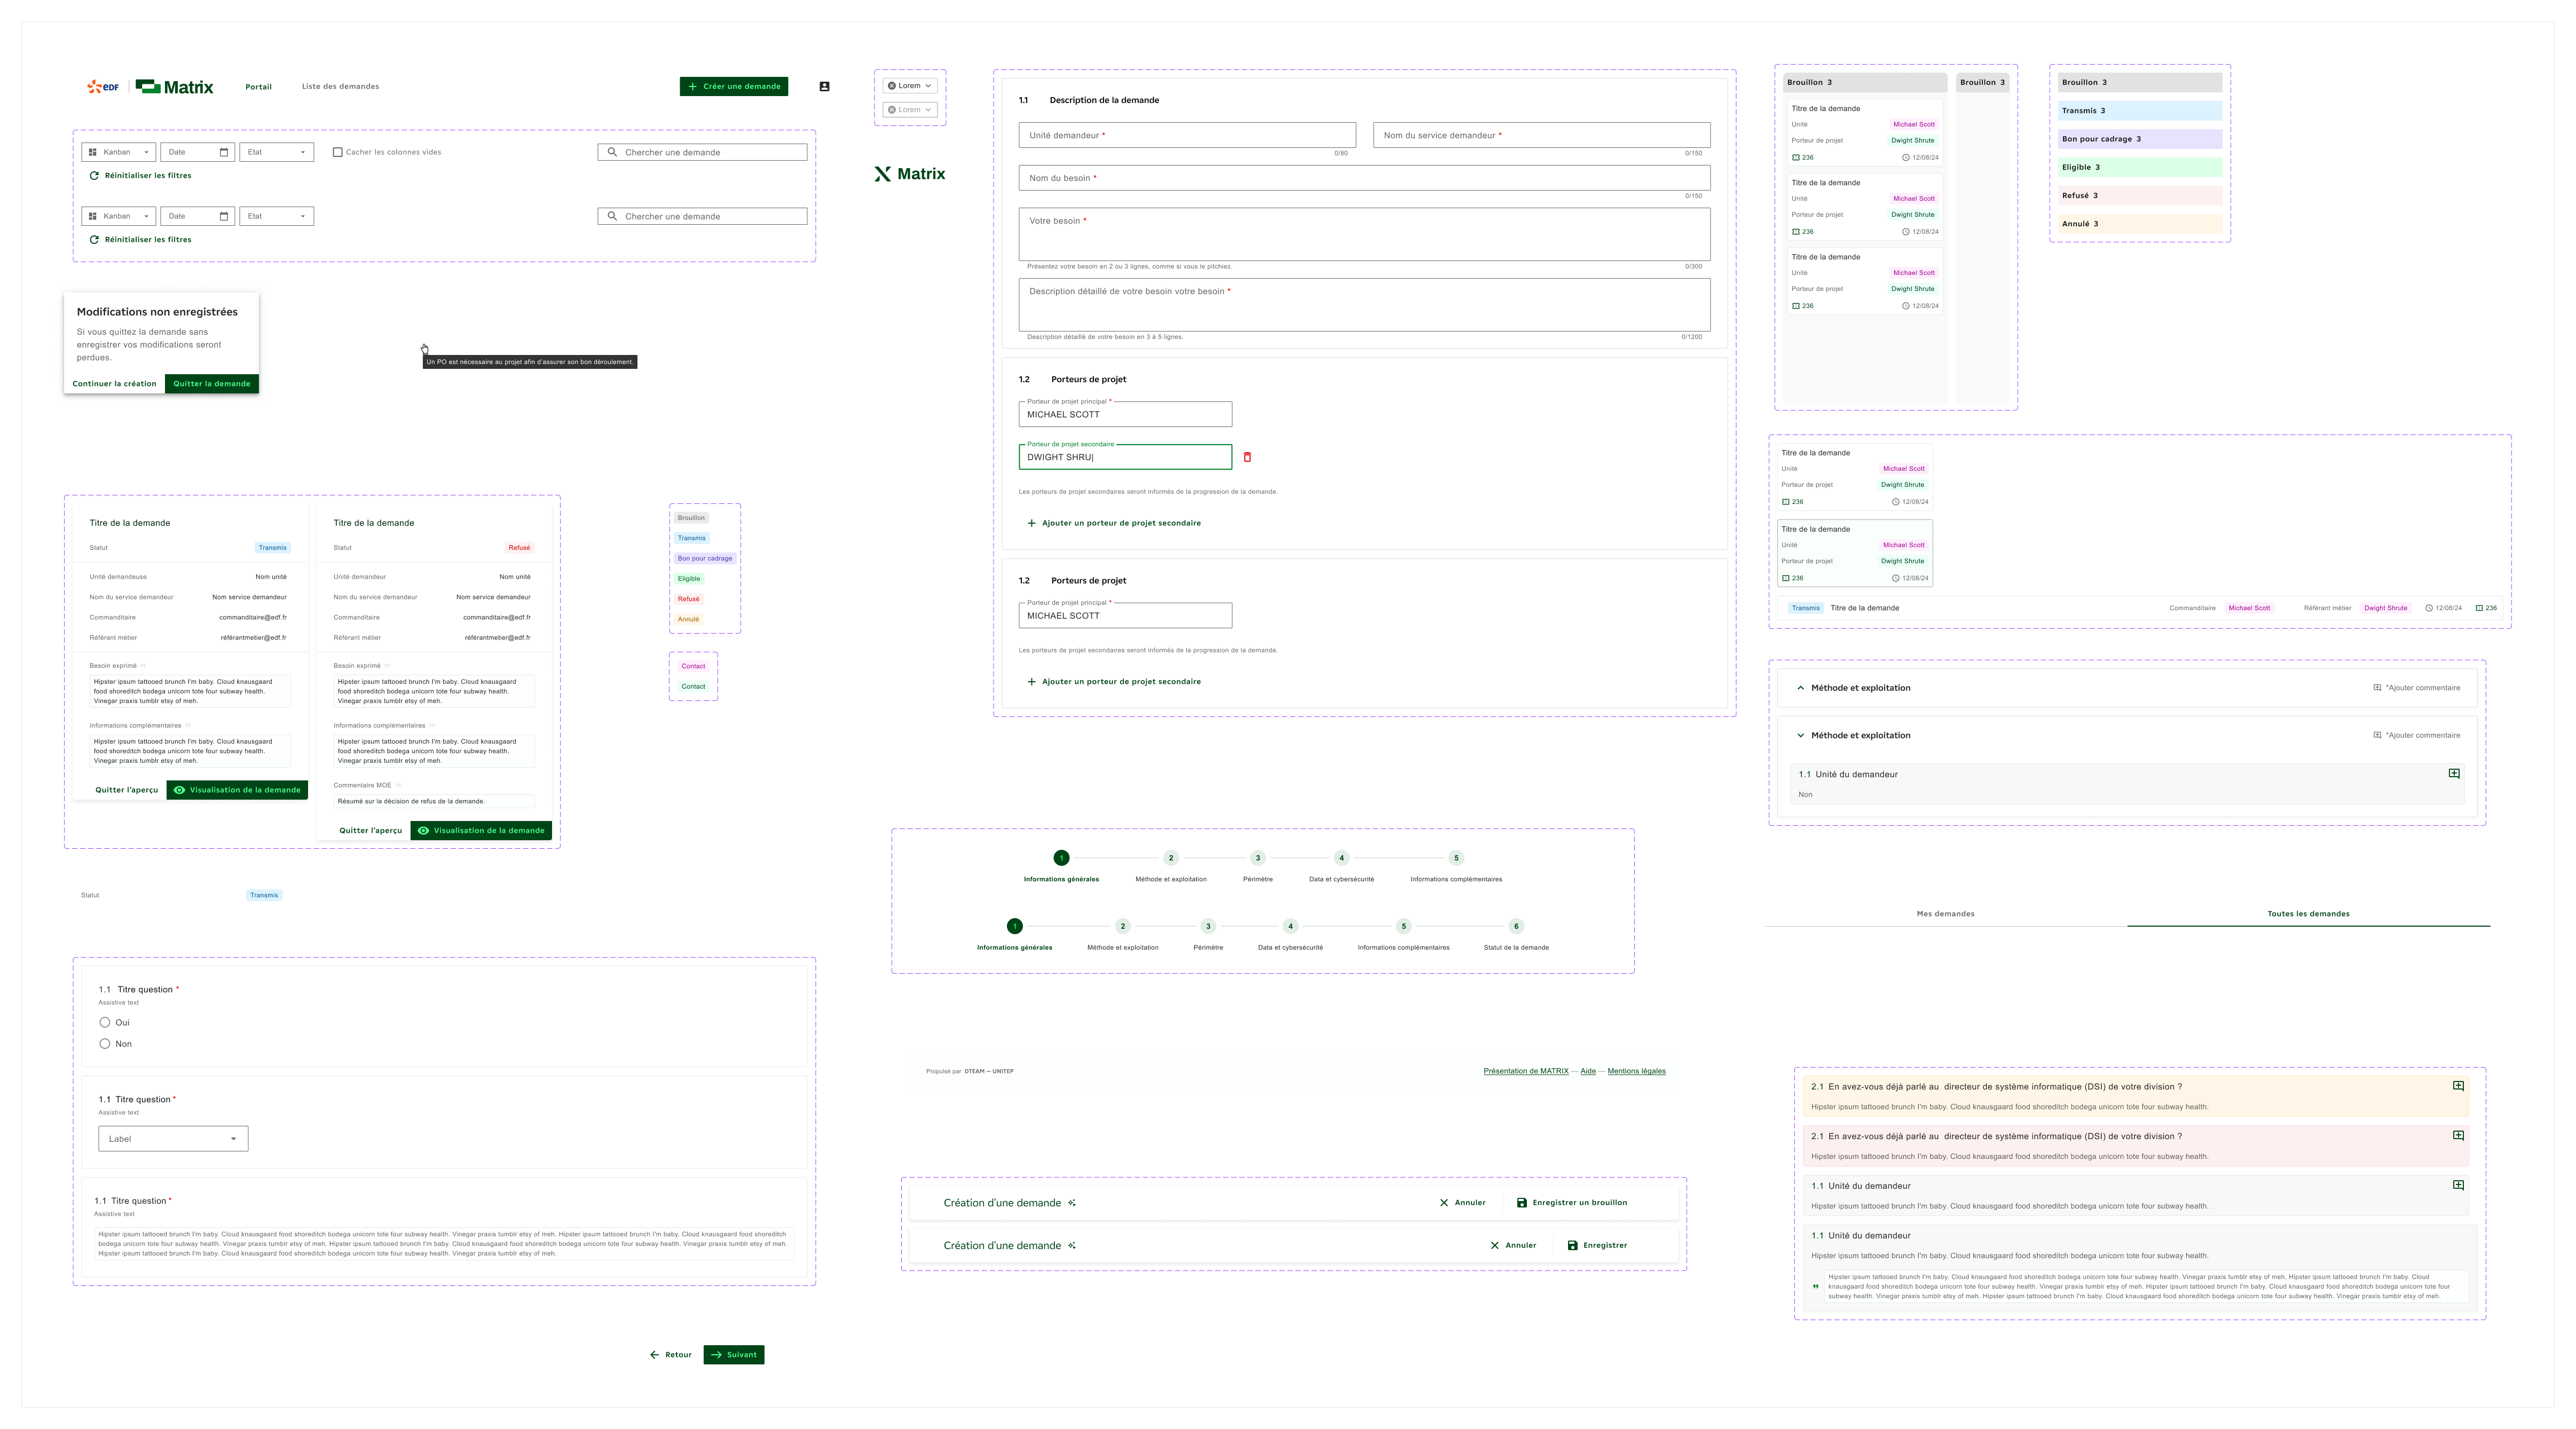Click the 'Aide' footer link
This screenshot has width=2576, height=1429.
pyautogui.click(x=1588, y=1071)
